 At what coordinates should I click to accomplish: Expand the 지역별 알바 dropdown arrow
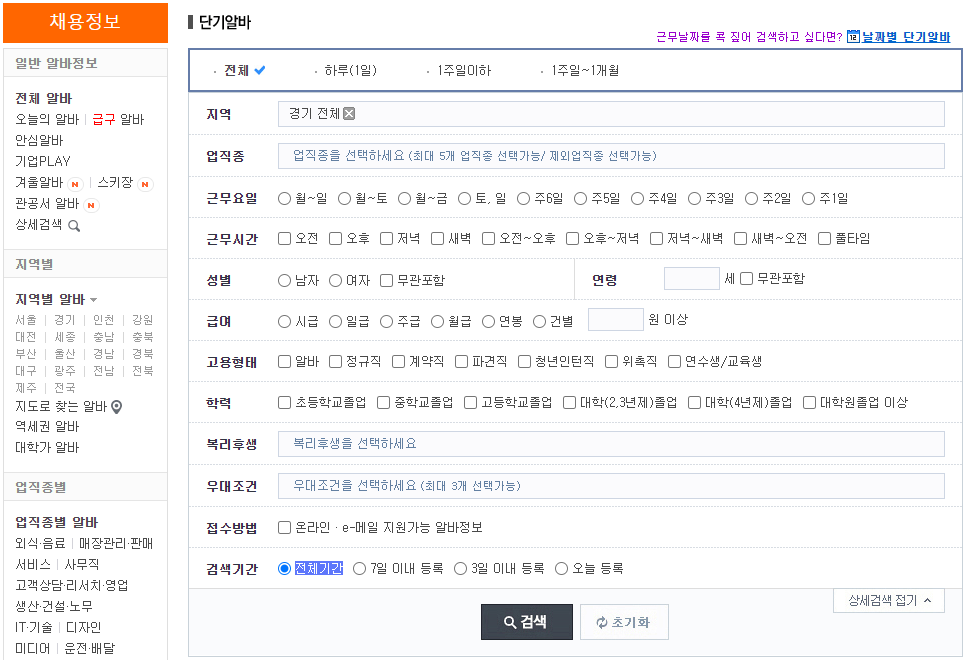coord(94,300)
